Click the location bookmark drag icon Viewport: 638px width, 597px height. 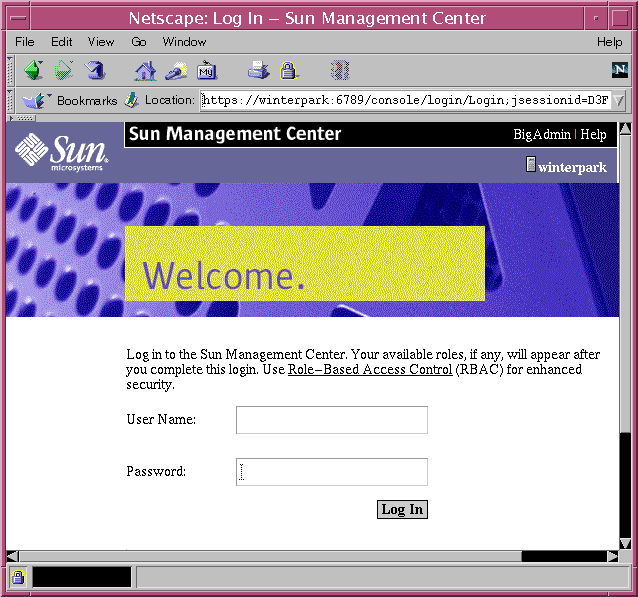click(x=131, y=100)
